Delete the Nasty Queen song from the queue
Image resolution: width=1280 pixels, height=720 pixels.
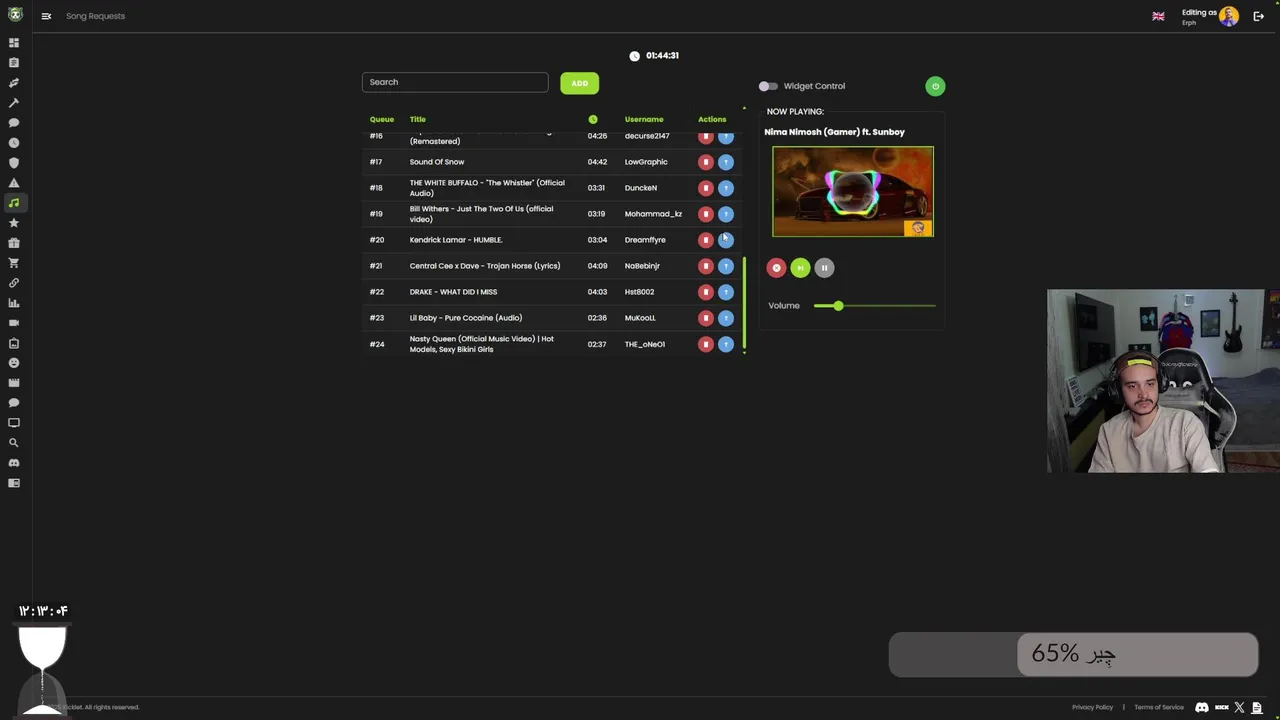coord(706,344)
